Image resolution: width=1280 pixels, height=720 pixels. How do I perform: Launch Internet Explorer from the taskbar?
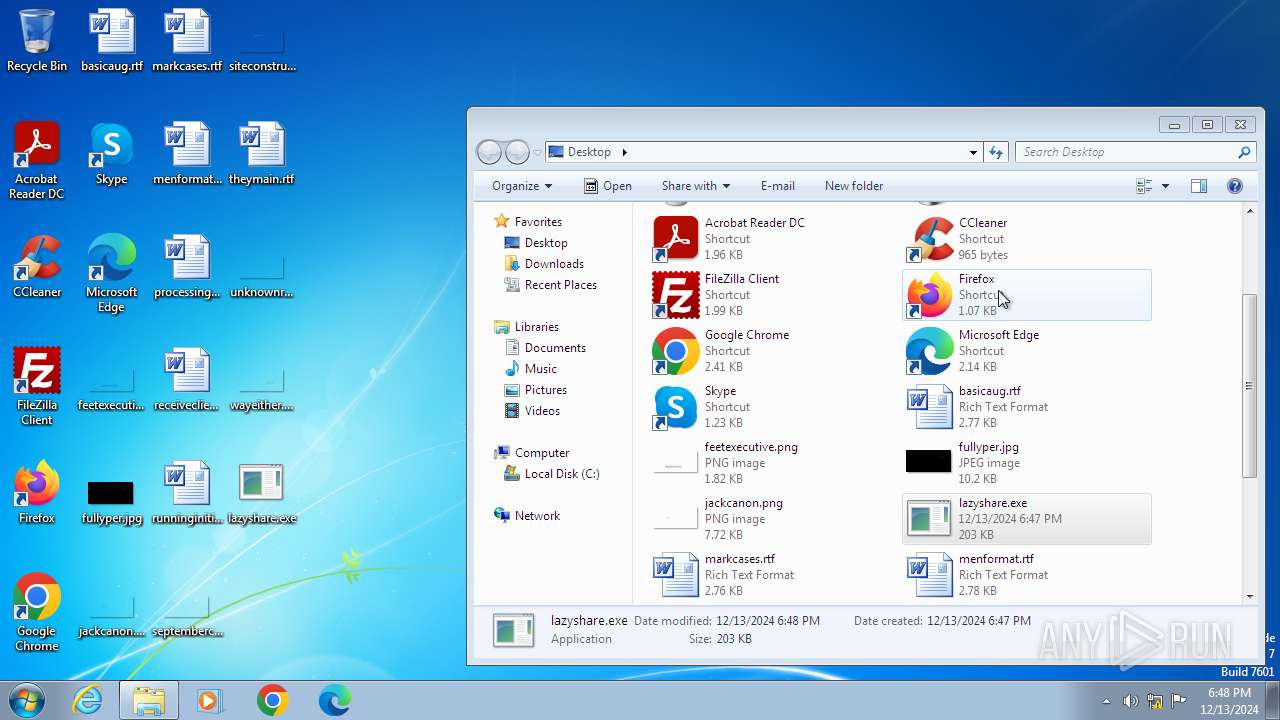(x=87, y=701)
